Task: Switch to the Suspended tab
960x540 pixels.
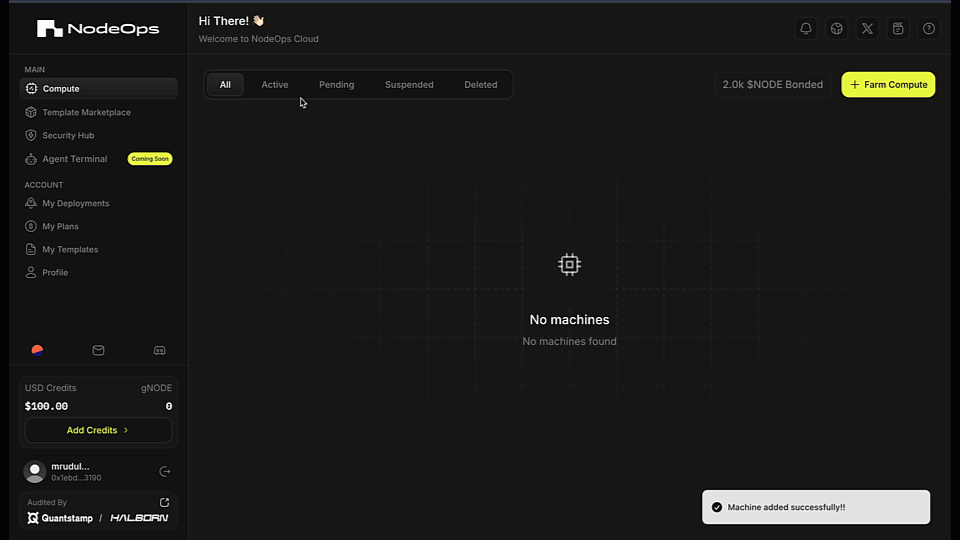Action: [409, 84]
